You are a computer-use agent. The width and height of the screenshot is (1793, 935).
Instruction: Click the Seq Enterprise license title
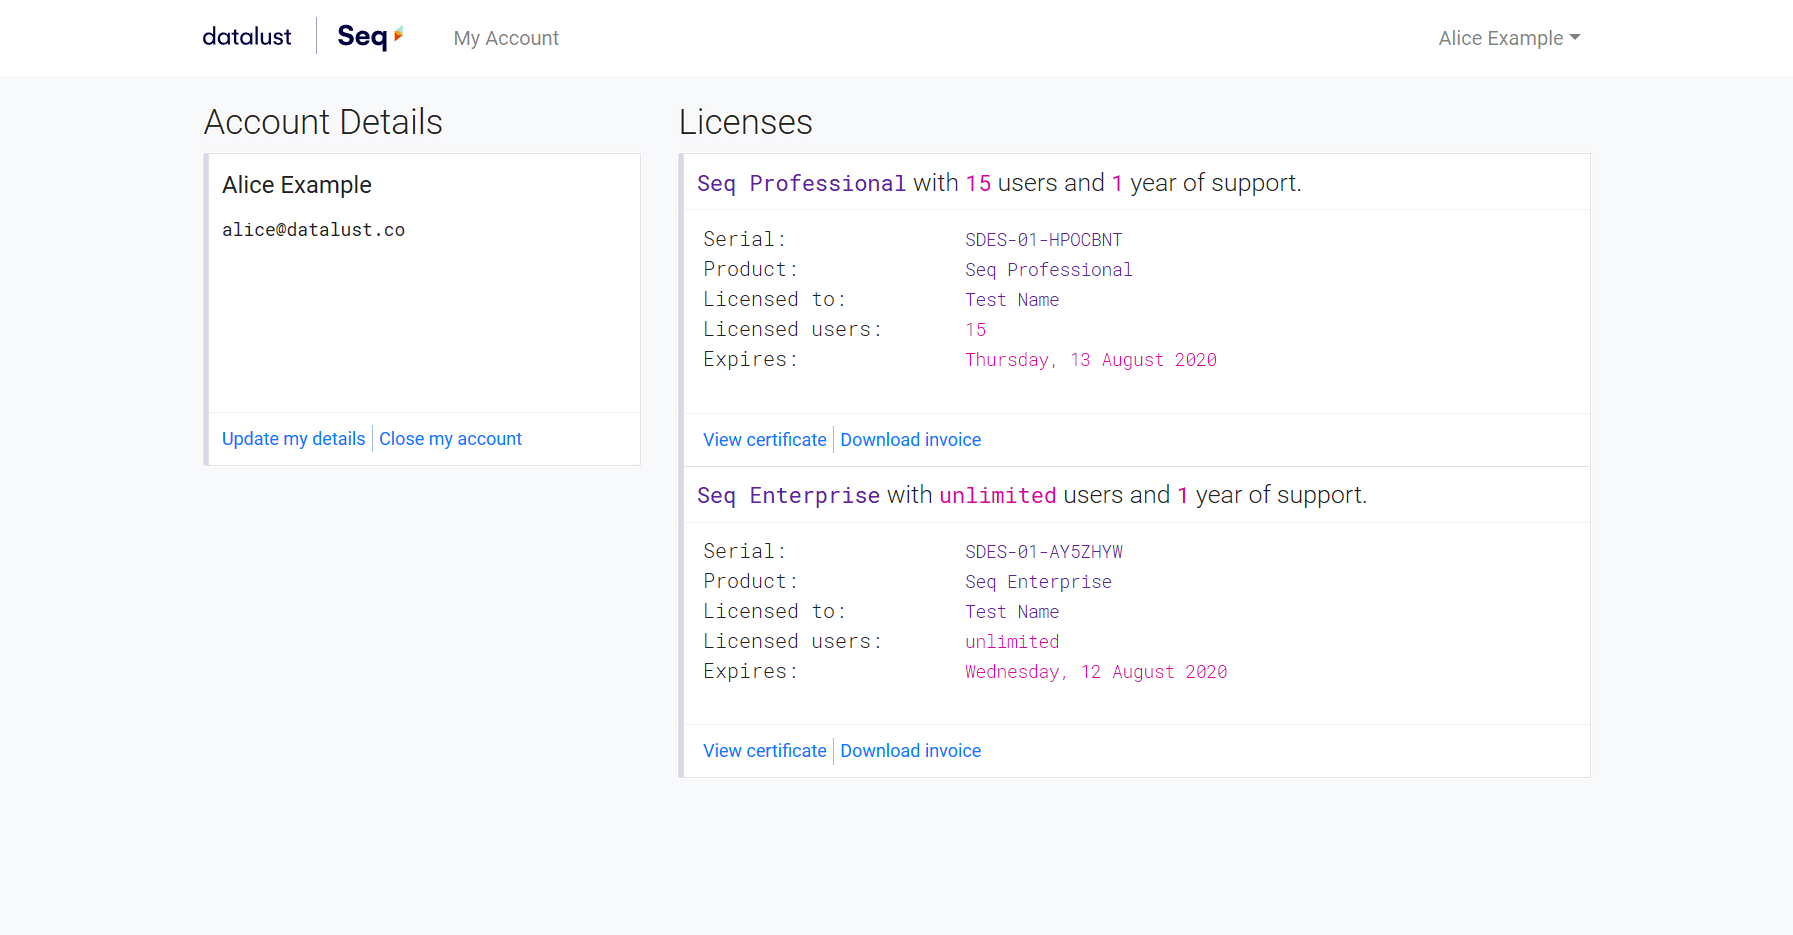1032,495
